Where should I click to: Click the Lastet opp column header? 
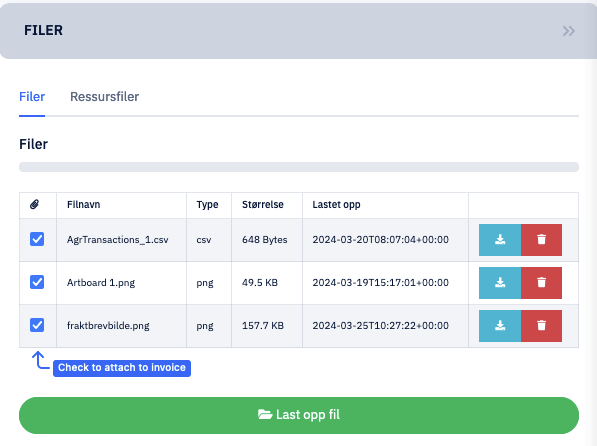(x=336, y=205)
